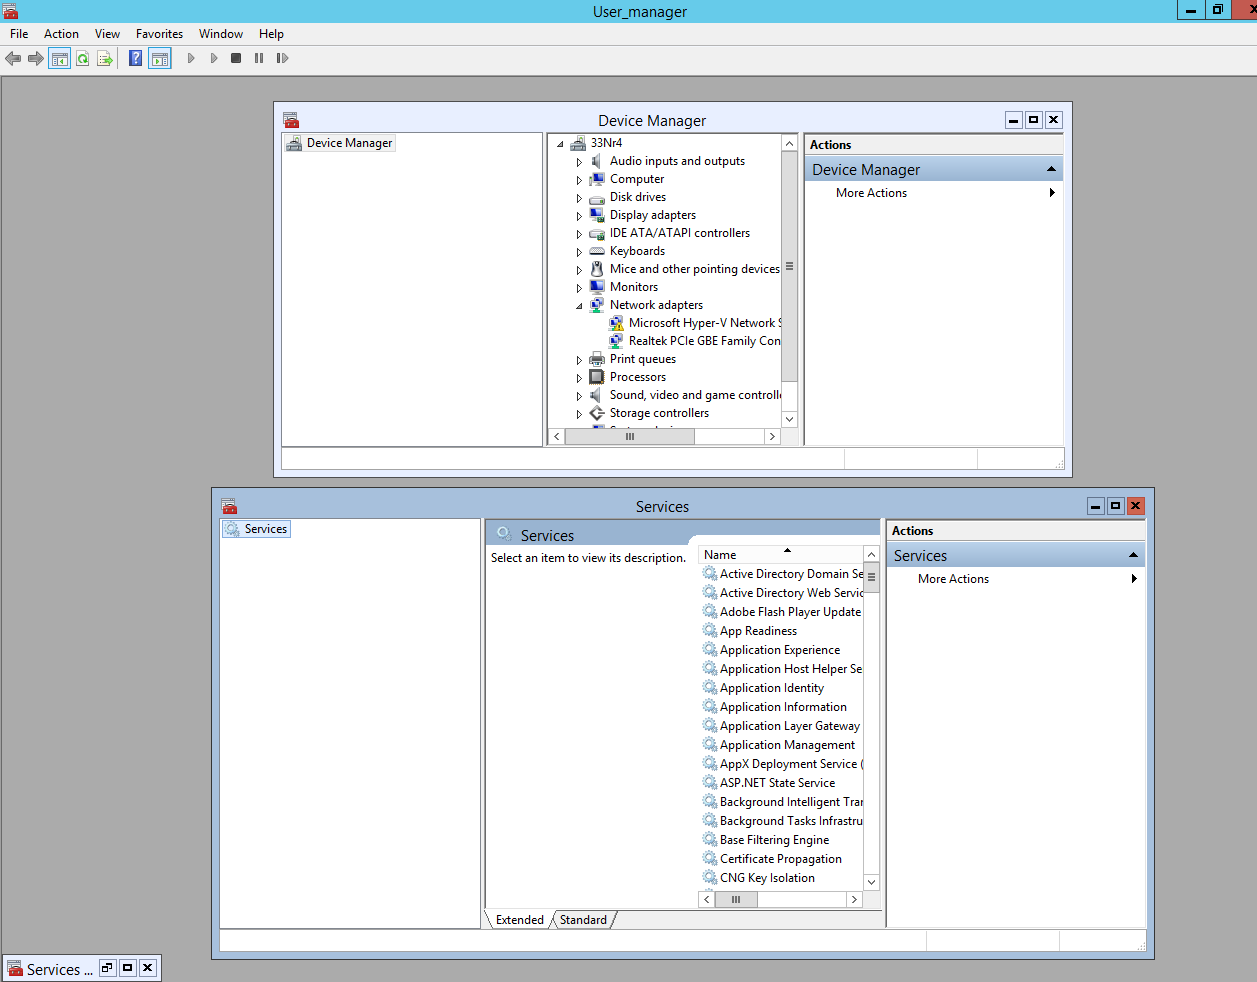
Task: Click gear icon of Adobe Flash Player Update
Action: (710, 611)
